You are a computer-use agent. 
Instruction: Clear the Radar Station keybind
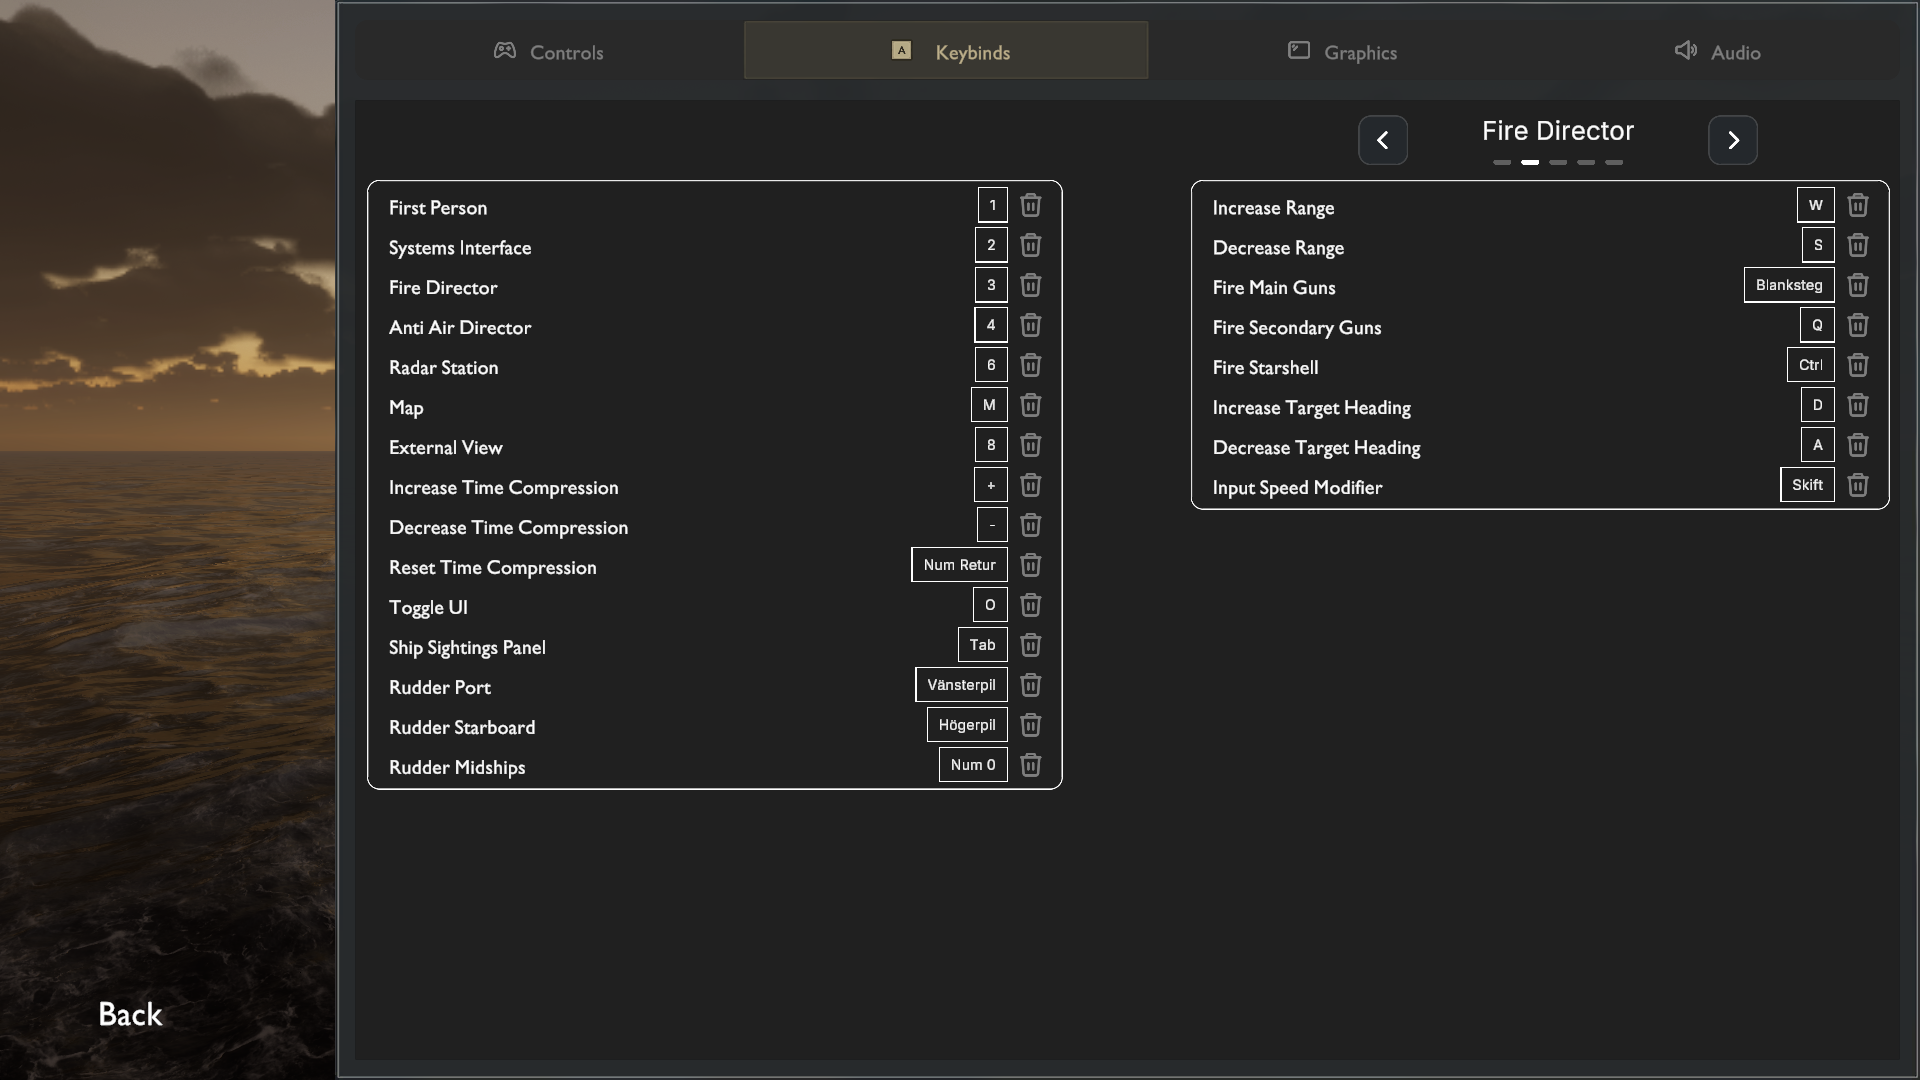tap(1030, 365)
